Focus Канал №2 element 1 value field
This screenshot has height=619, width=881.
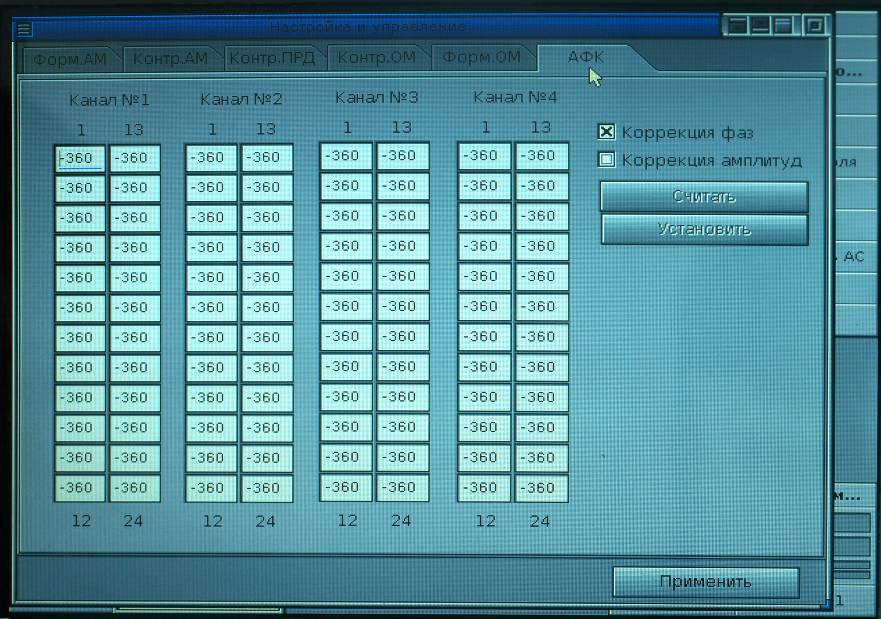tap(211, 157)
